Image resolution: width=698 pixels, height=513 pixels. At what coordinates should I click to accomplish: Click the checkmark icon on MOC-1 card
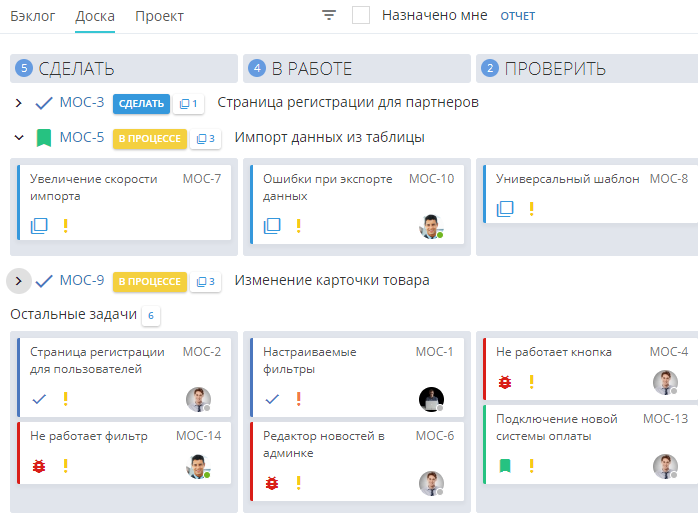pyautogui.click(x=272, y=399)
